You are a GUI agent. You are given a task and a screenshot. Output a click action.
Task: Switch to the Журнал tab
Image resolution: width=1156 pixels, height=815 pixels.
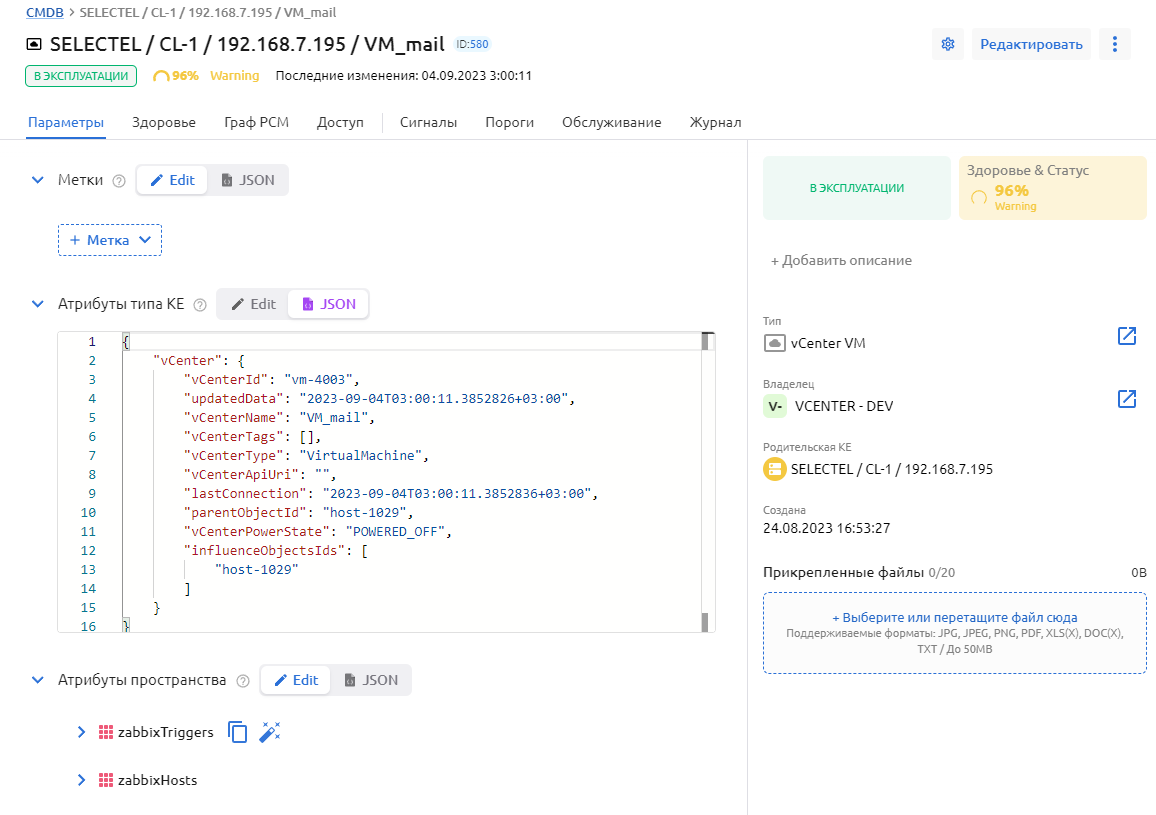715,122
